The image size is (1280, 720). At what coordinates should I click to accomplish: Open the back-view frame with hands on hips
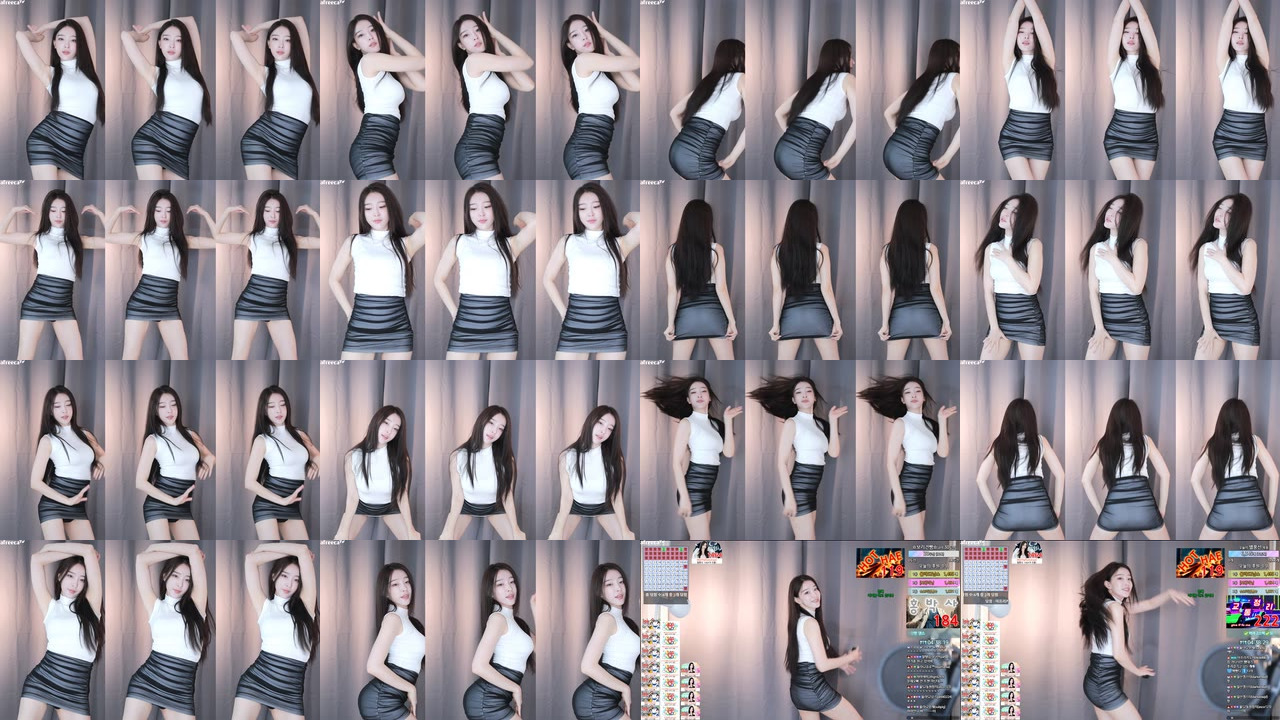pyautogui.click(x=1120, y=450)
